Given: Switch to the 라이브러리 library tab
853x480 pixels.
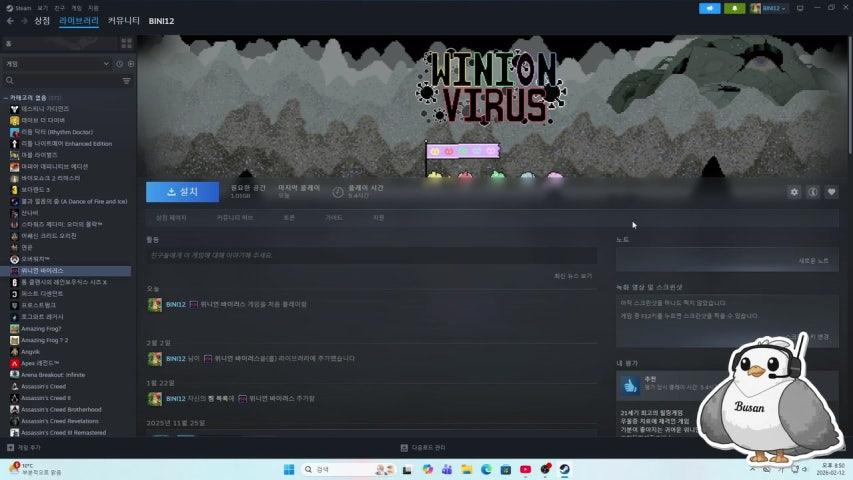Looking at the screenshot, I should pyautogui.click(x=79, y=21).
